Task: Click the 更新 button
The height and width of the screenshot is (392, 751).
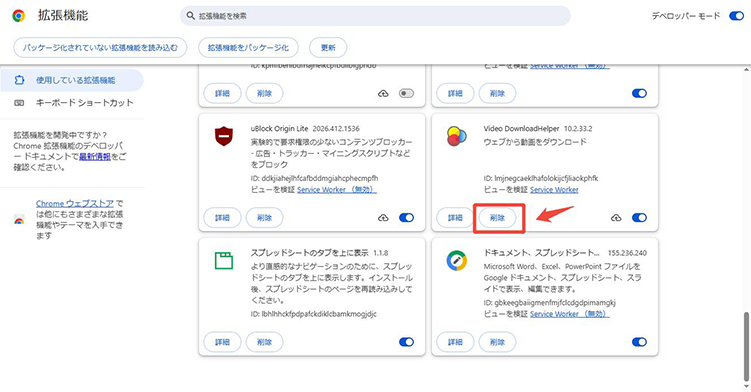Action: [328, 47]
